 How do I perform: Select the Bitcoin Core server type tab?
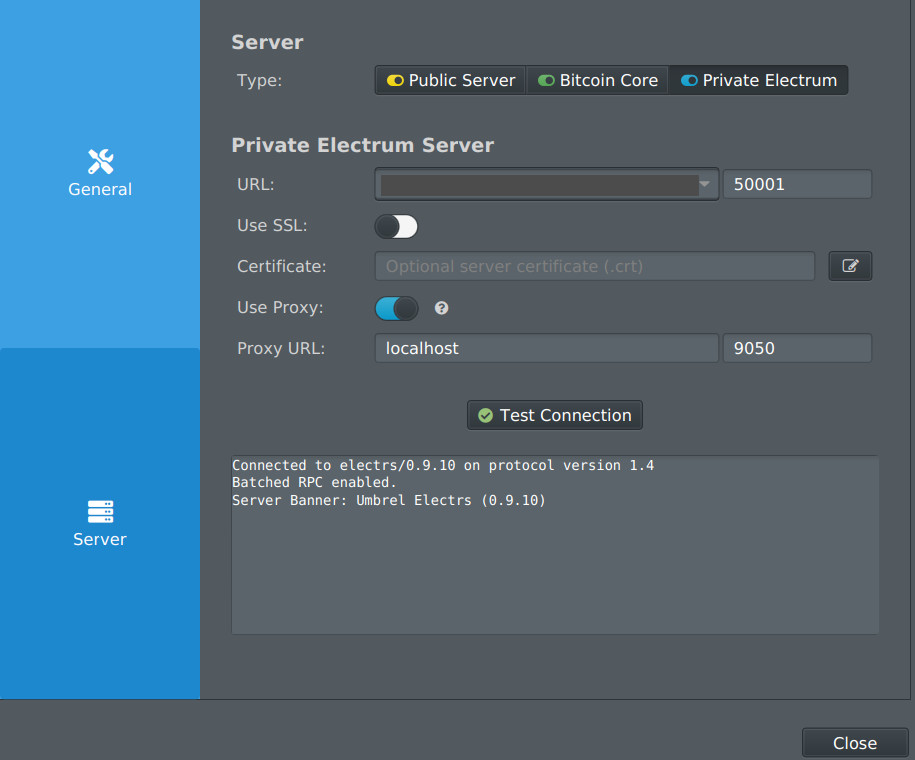(597, 80)
